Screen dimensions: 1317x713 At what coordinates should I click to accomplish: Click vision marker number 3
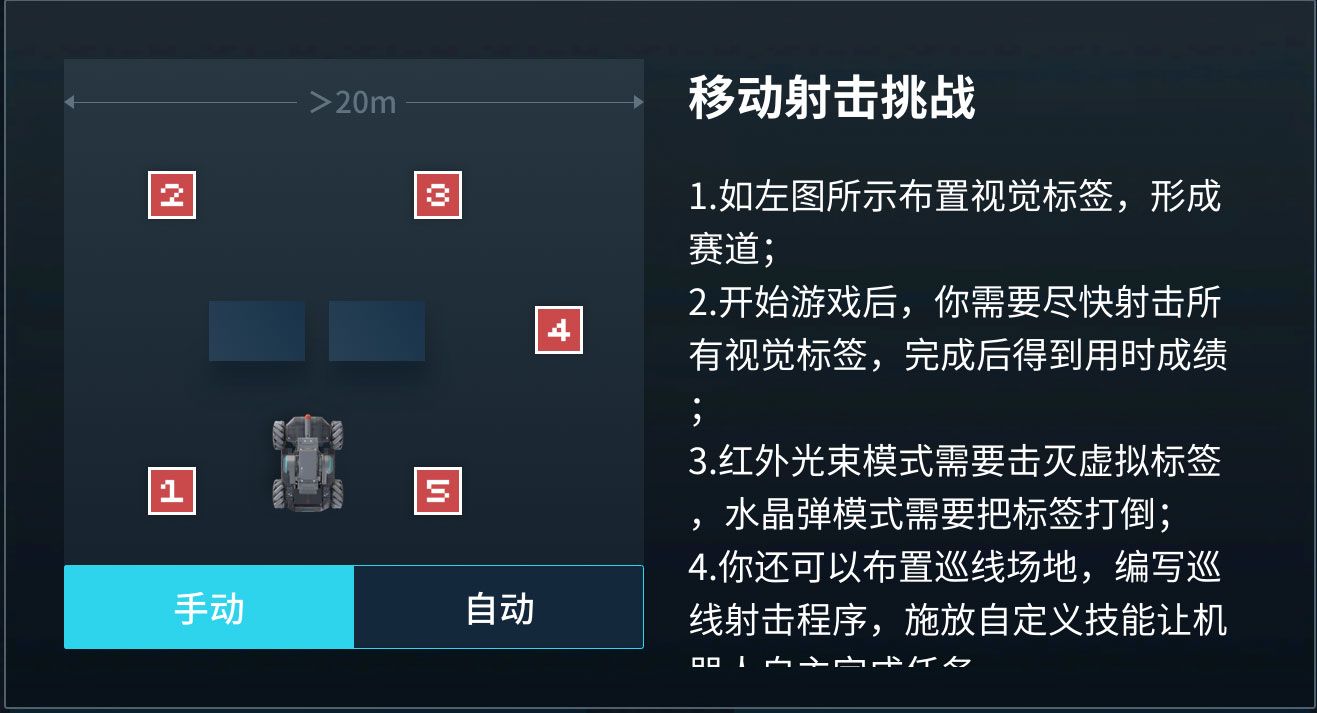[x=437, y=194]
